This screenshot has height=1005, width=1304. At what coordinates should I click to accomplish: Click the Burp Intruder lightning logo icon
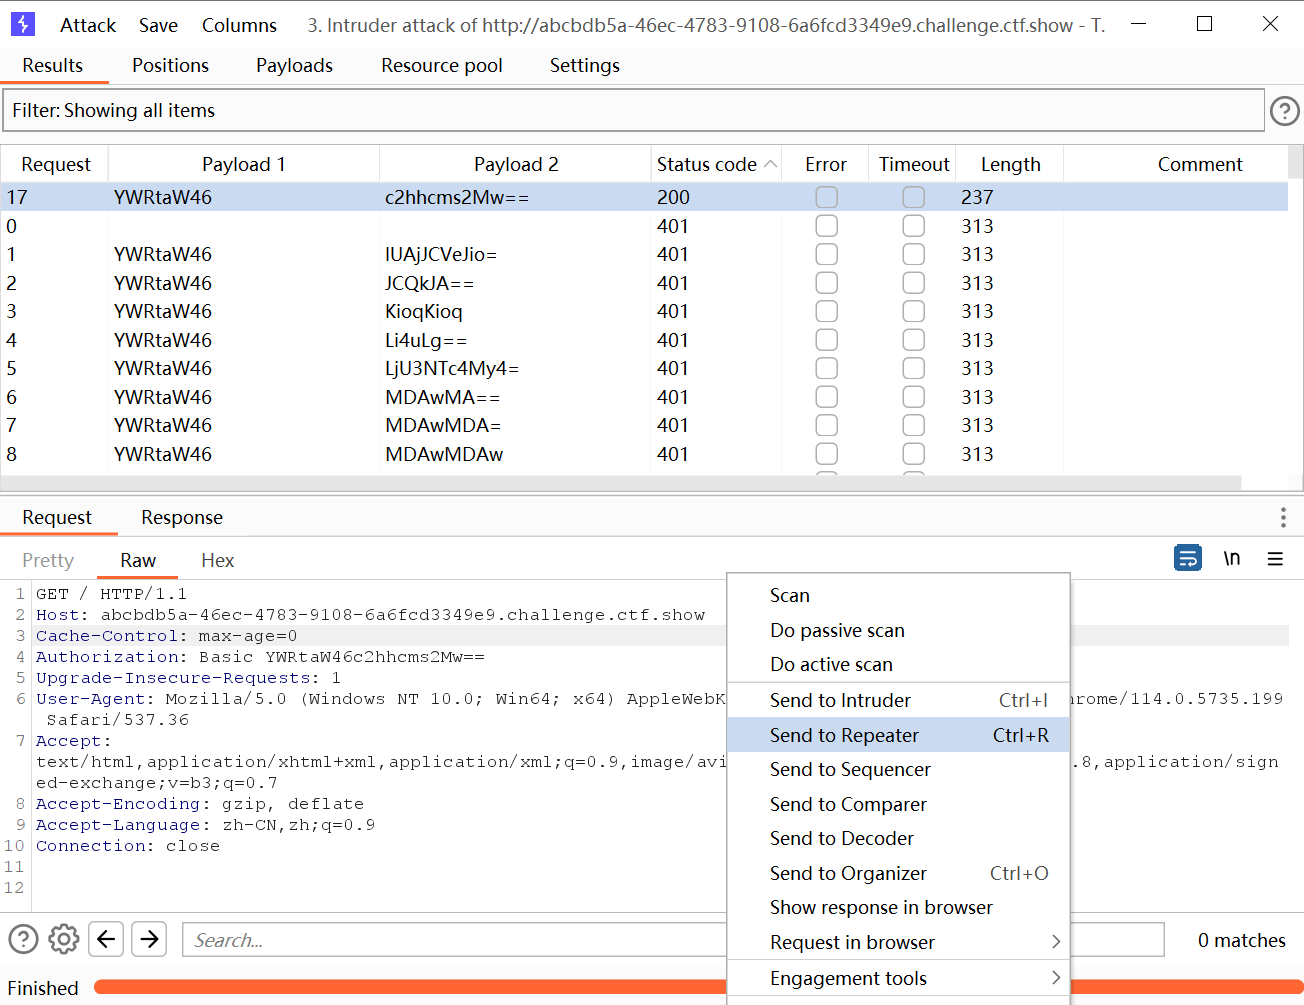[22, 24]
